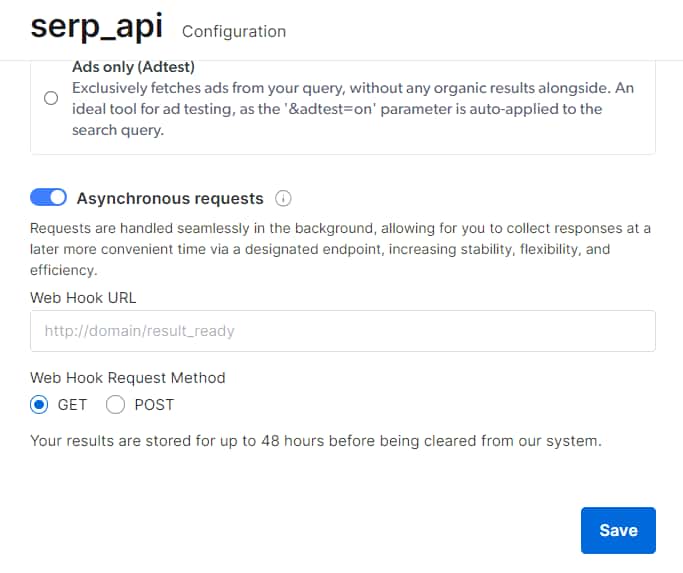Toggle the Asynchronous requests switch
This screenshot has height=573, width=683.
click(48, 197)
